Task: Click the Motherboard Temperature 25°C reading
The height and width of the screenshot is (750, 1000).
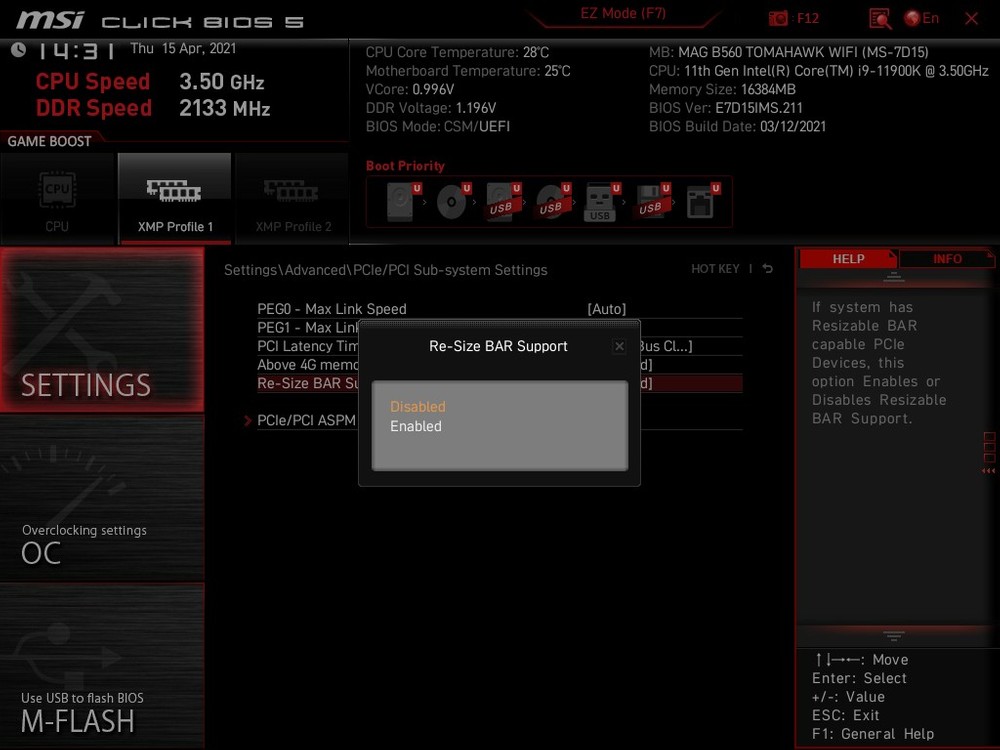Action: [x=468, y=71]
